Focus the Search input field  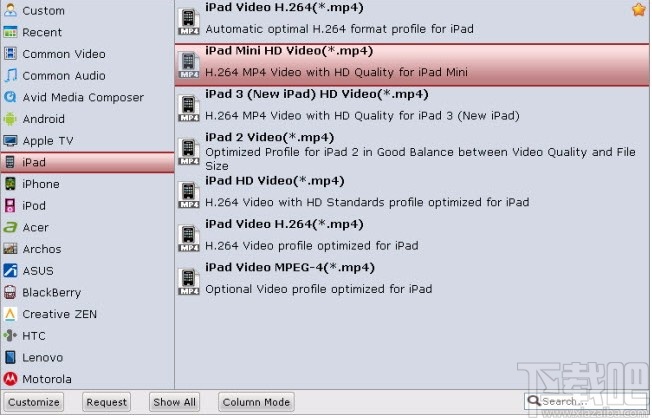pyautogui.click(x=586, y=401)
